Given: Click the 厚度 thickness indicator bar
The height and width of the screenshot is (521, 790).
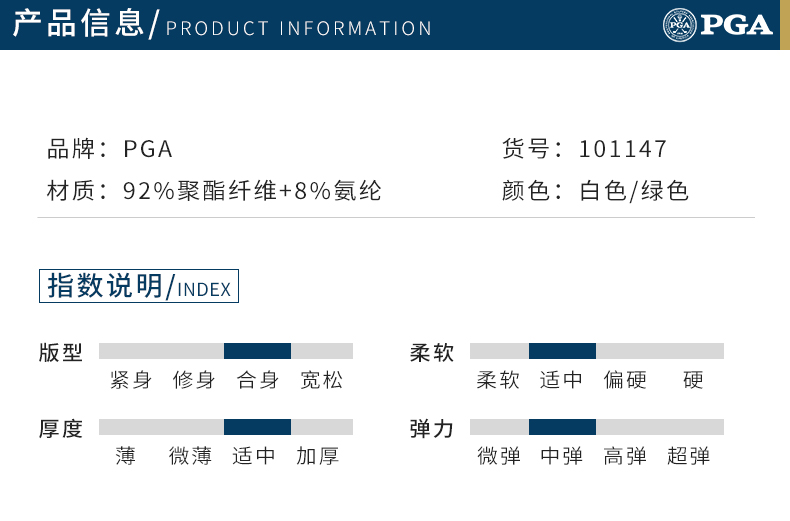Looking at the screenshot, I should point(226,427).
